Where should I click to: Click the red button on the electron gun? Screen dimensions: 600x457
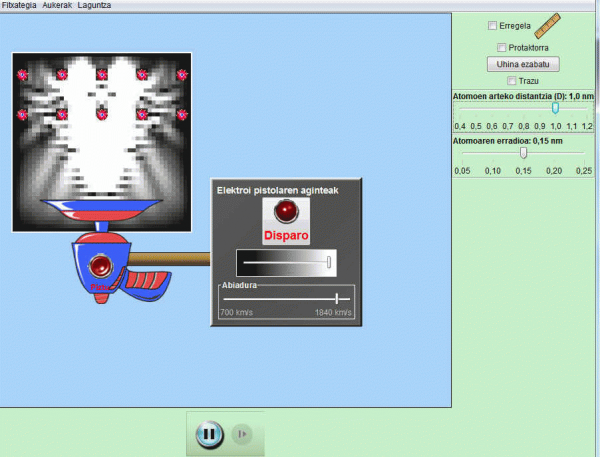pyautogui.click(x=101, y=266)
